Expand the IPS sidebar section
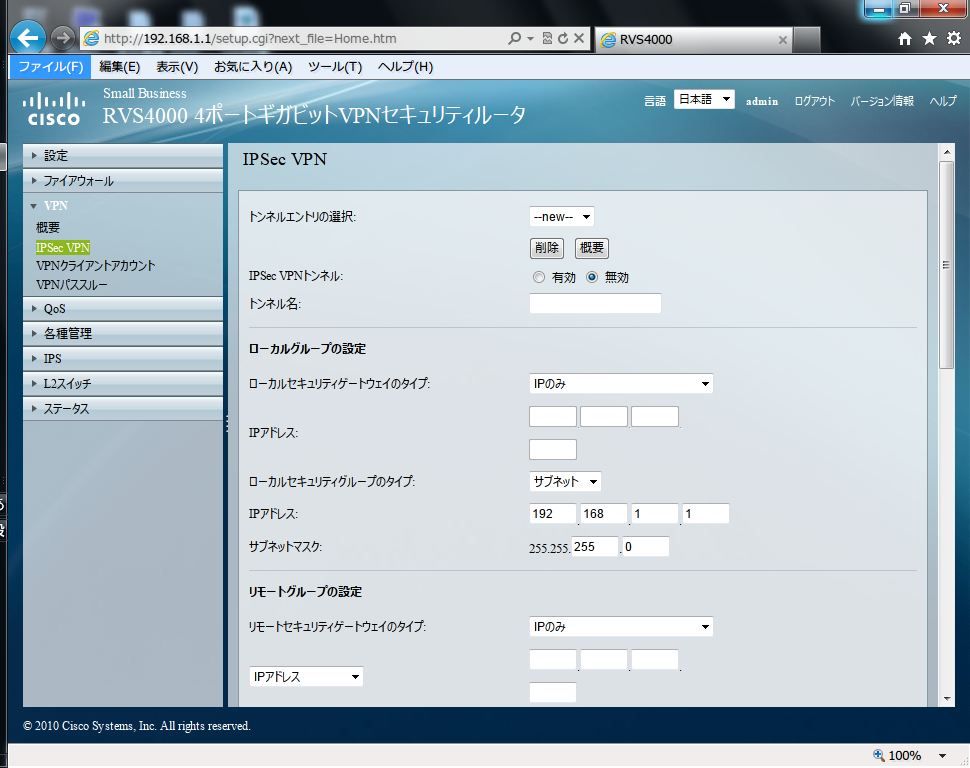 (122, 358)
